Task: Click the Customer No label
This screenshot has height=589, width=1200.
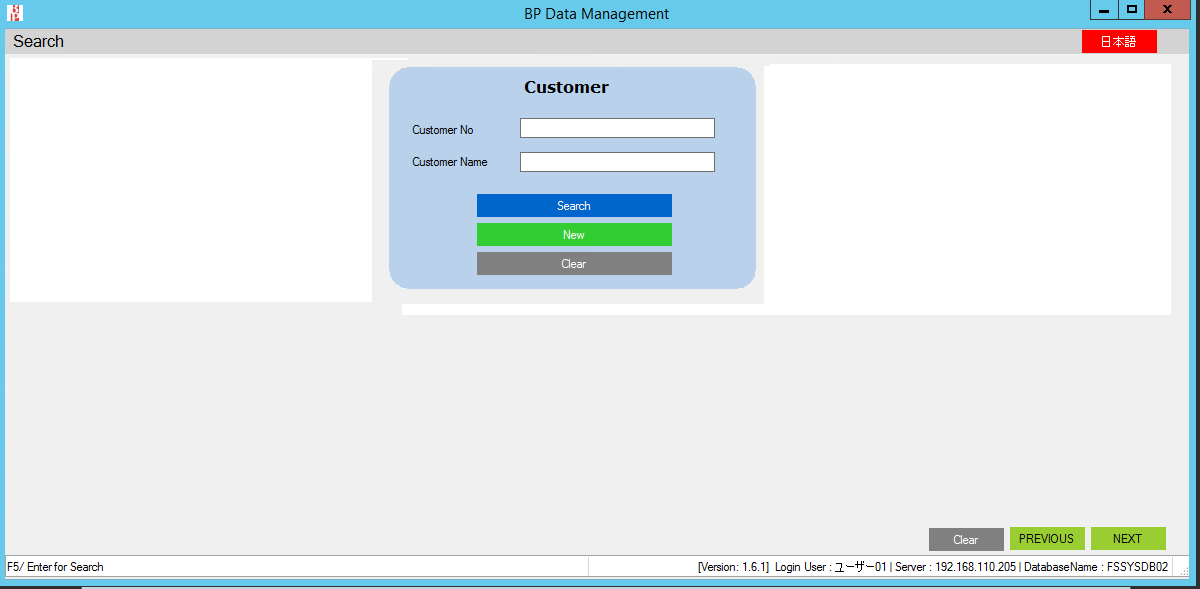Action: pos(443,130)
